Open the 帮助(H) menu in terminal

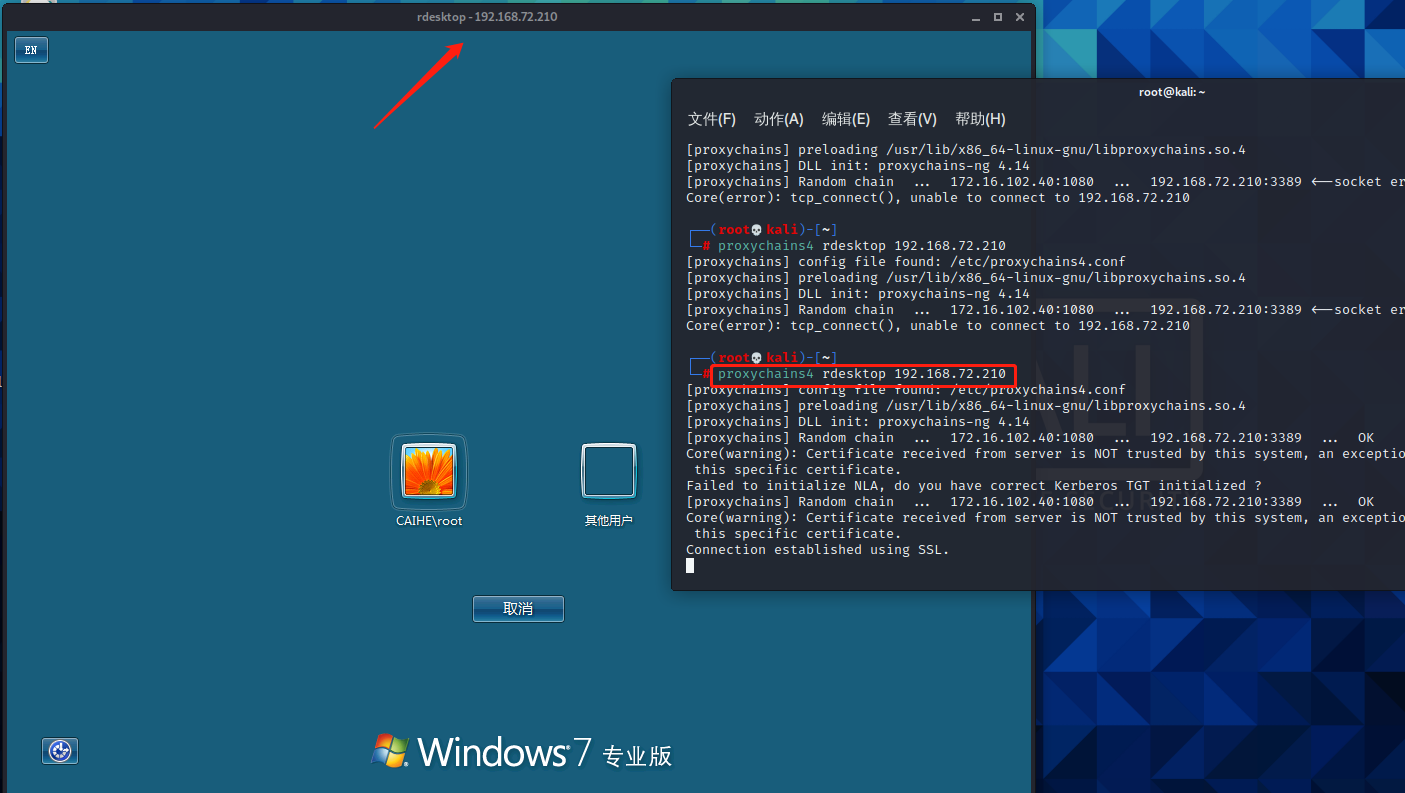(980, 119)
